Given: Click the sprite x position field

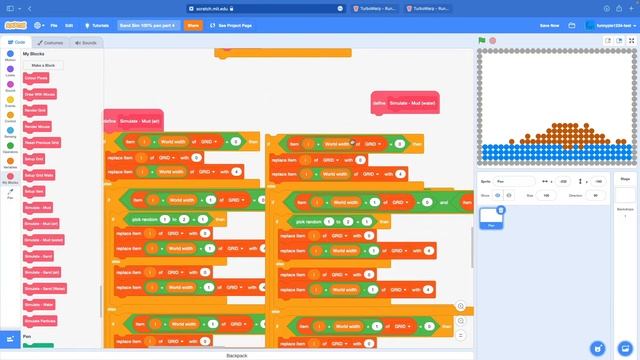Looking at the screenshot, I should click(563, 181).
